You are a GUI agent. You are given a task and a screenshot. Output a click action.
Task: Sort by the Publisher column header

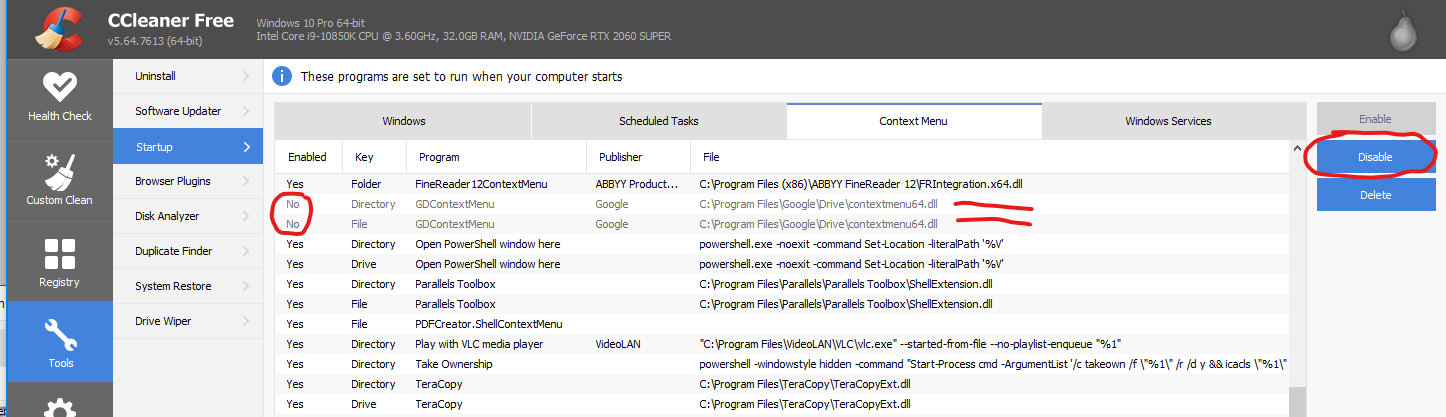pyautogui.click(x=638, y=157)
